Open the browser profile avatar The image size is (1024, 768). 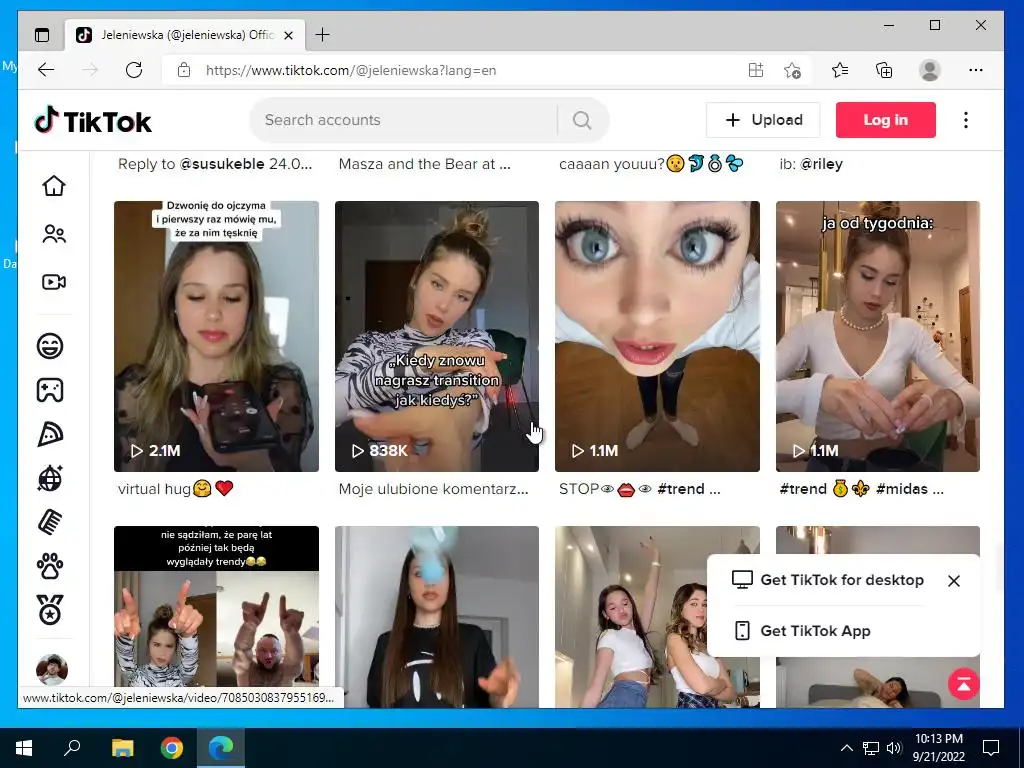pos(929,70)
